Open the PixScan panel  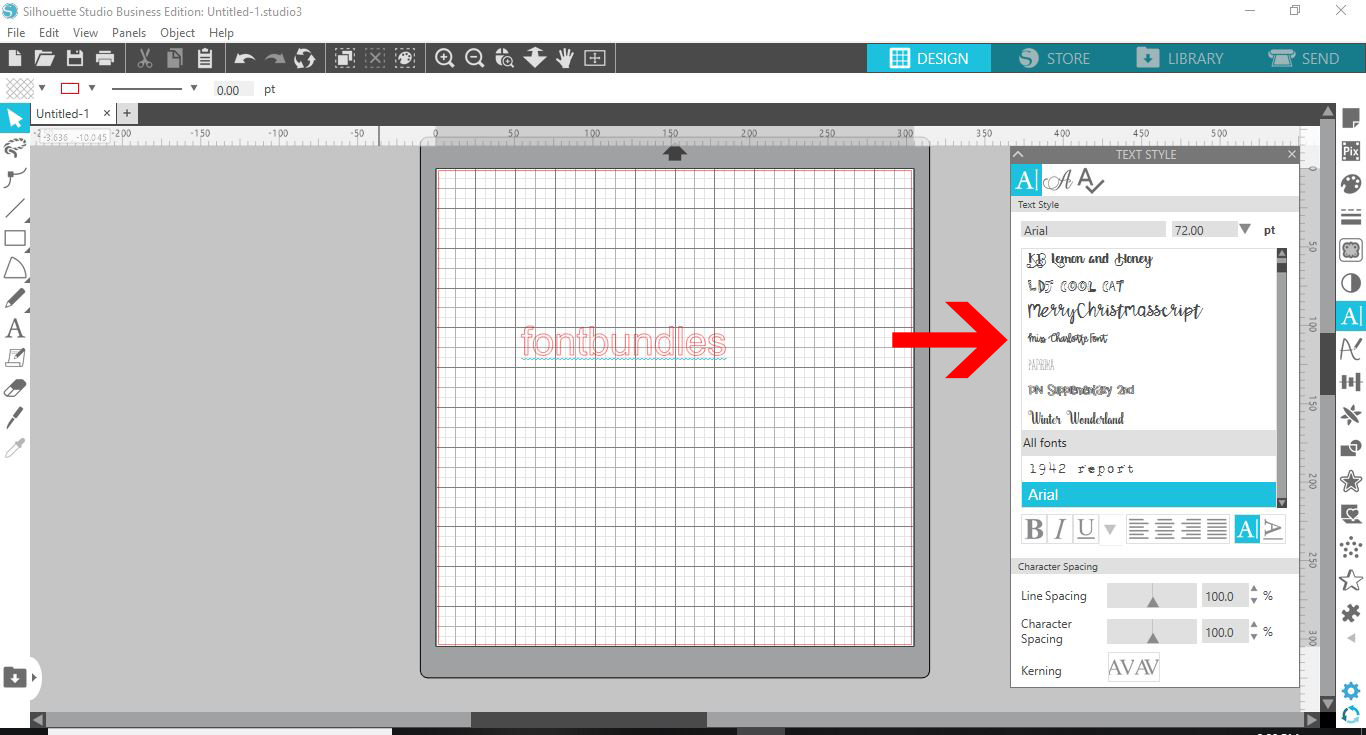tap(1351, 151)
